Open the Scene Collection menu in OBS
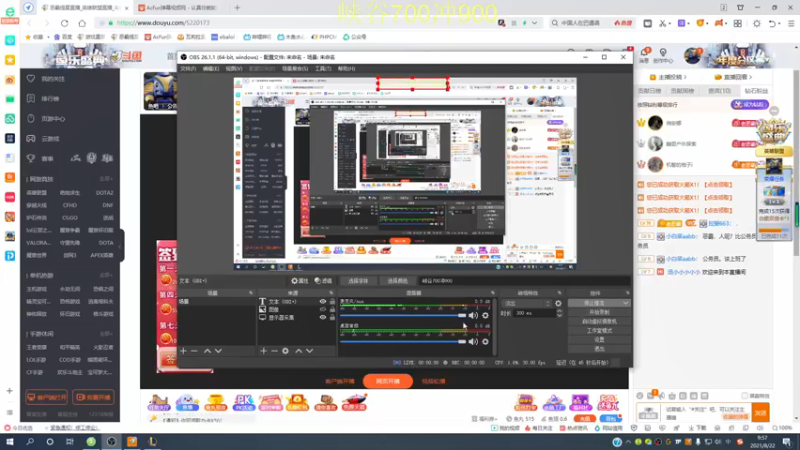The width and height of the screenshot is (800, 450). tap(295, 68)
